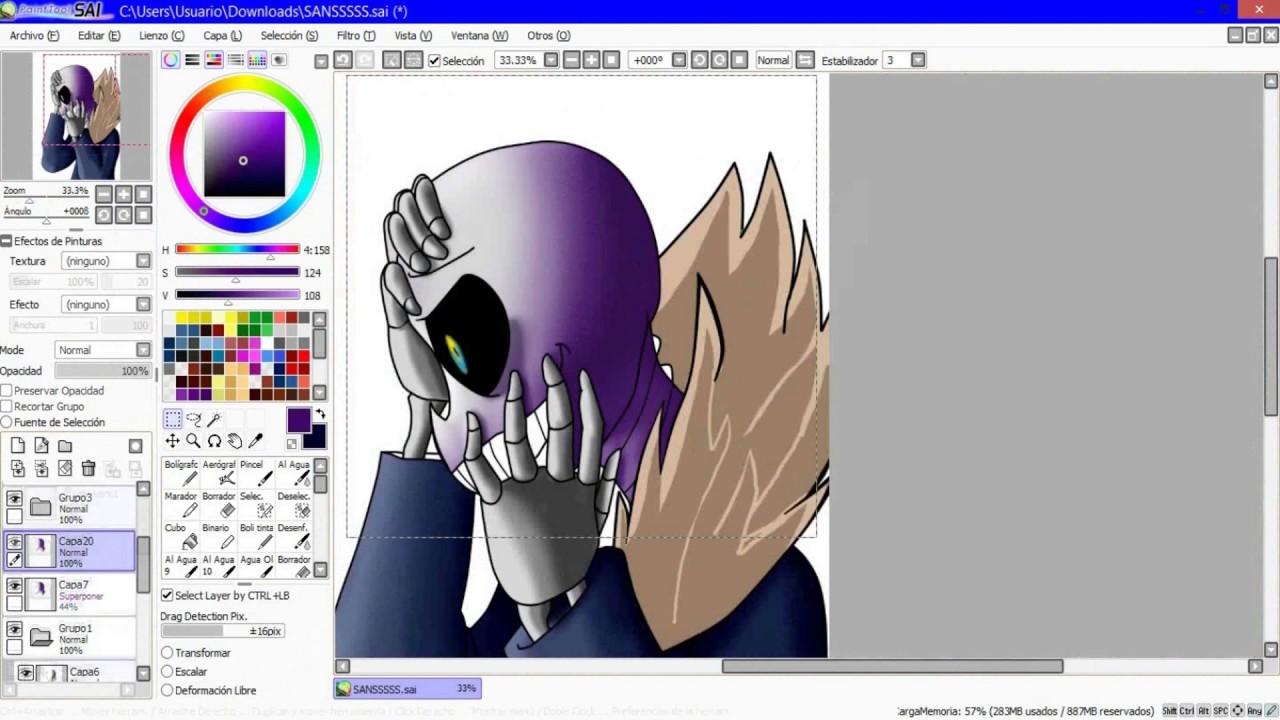This screenshot has width=1280, height=720.
Task: Enable Recortar Grupo checkbox
Action: coord(7,407)
